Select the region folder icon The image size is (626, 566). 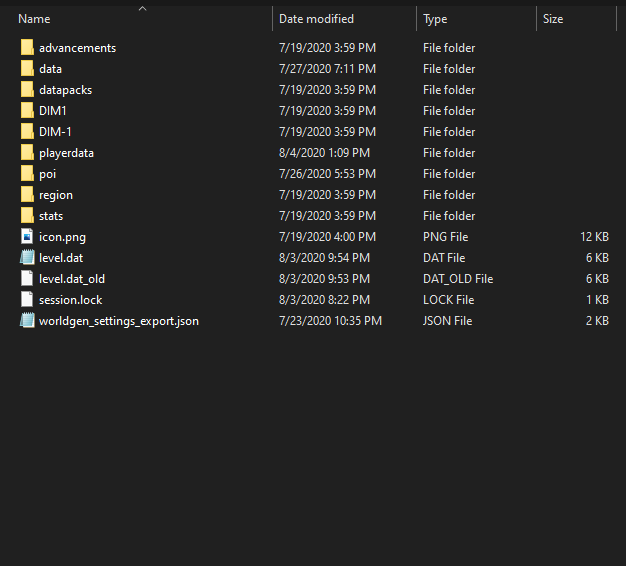[27, 195]
